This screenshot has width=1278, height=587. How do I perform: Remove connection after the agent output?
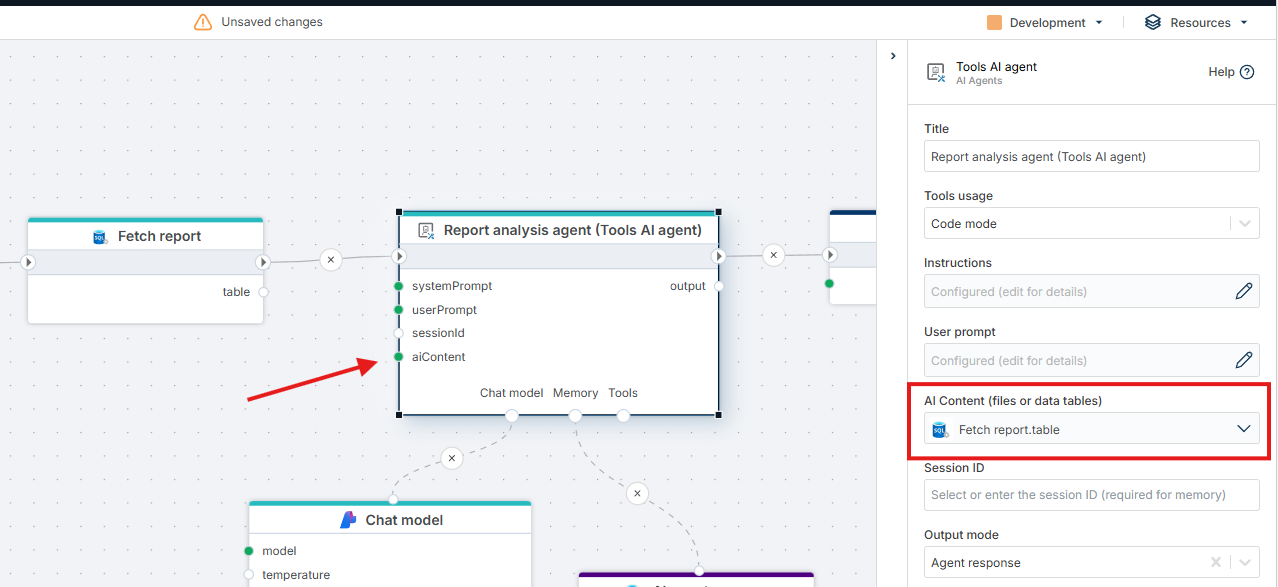coord(773,255)
